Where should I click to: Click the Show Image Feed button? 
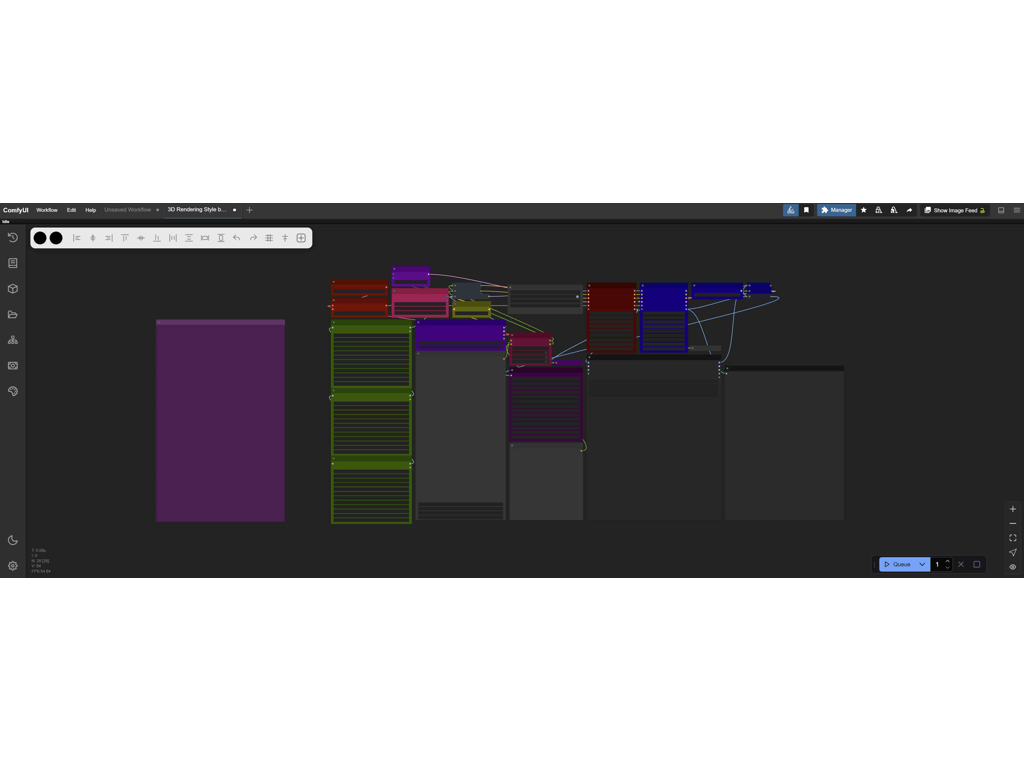pyautogui.click(x=955, y=210)
